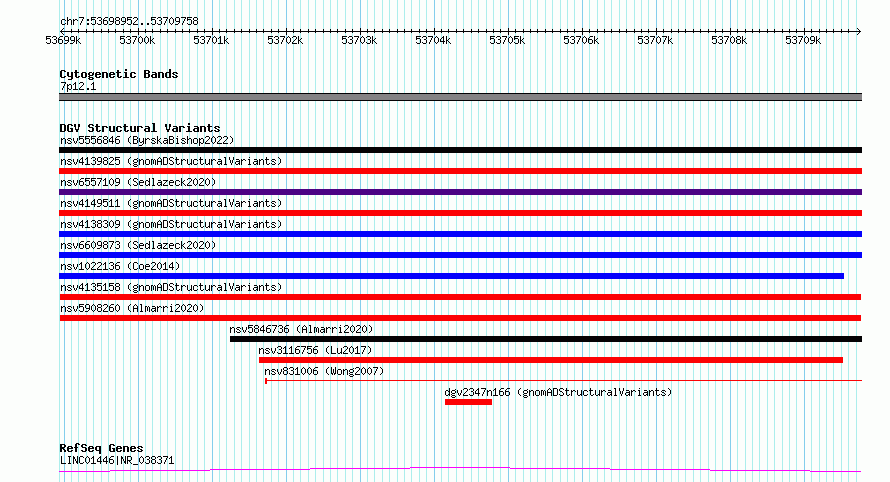This screenshot has height=482, width=890.
Task: Click the 53700k ruler tick label
Action: pos(137,40)
